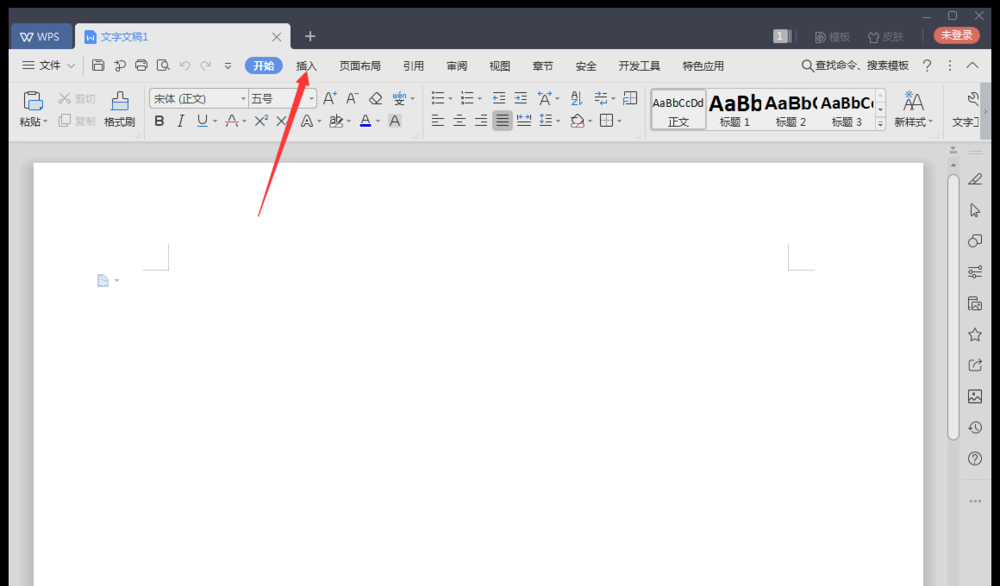Toggle character shading A button
The image size is (1000, 586).
coord(395,121)
